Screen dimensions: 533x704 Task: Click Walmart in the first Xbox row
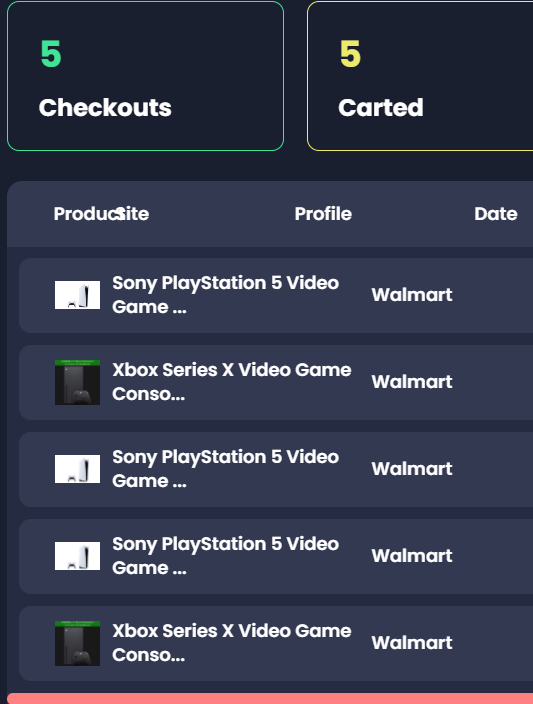[x=412, y=382]
